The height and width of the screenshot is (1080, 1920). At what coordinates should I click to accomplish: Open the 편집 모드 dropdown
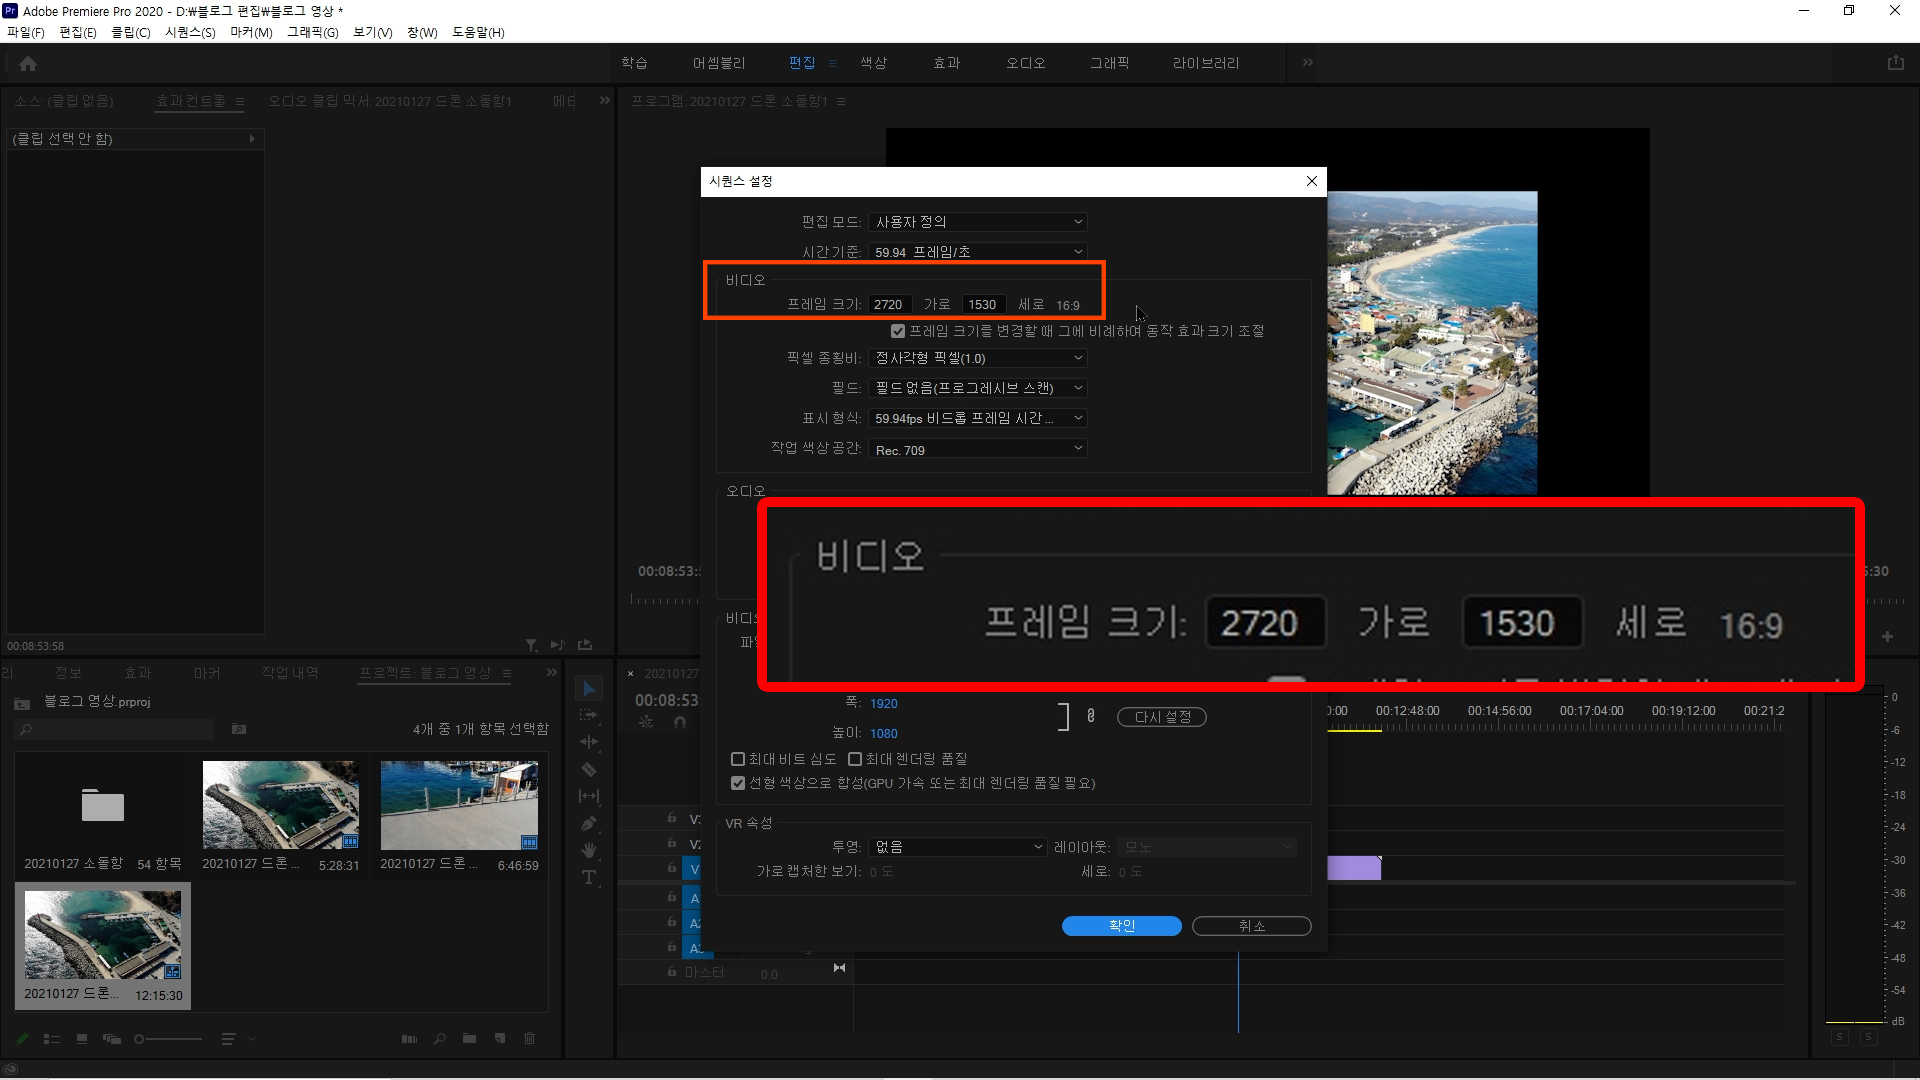point(977,222)
